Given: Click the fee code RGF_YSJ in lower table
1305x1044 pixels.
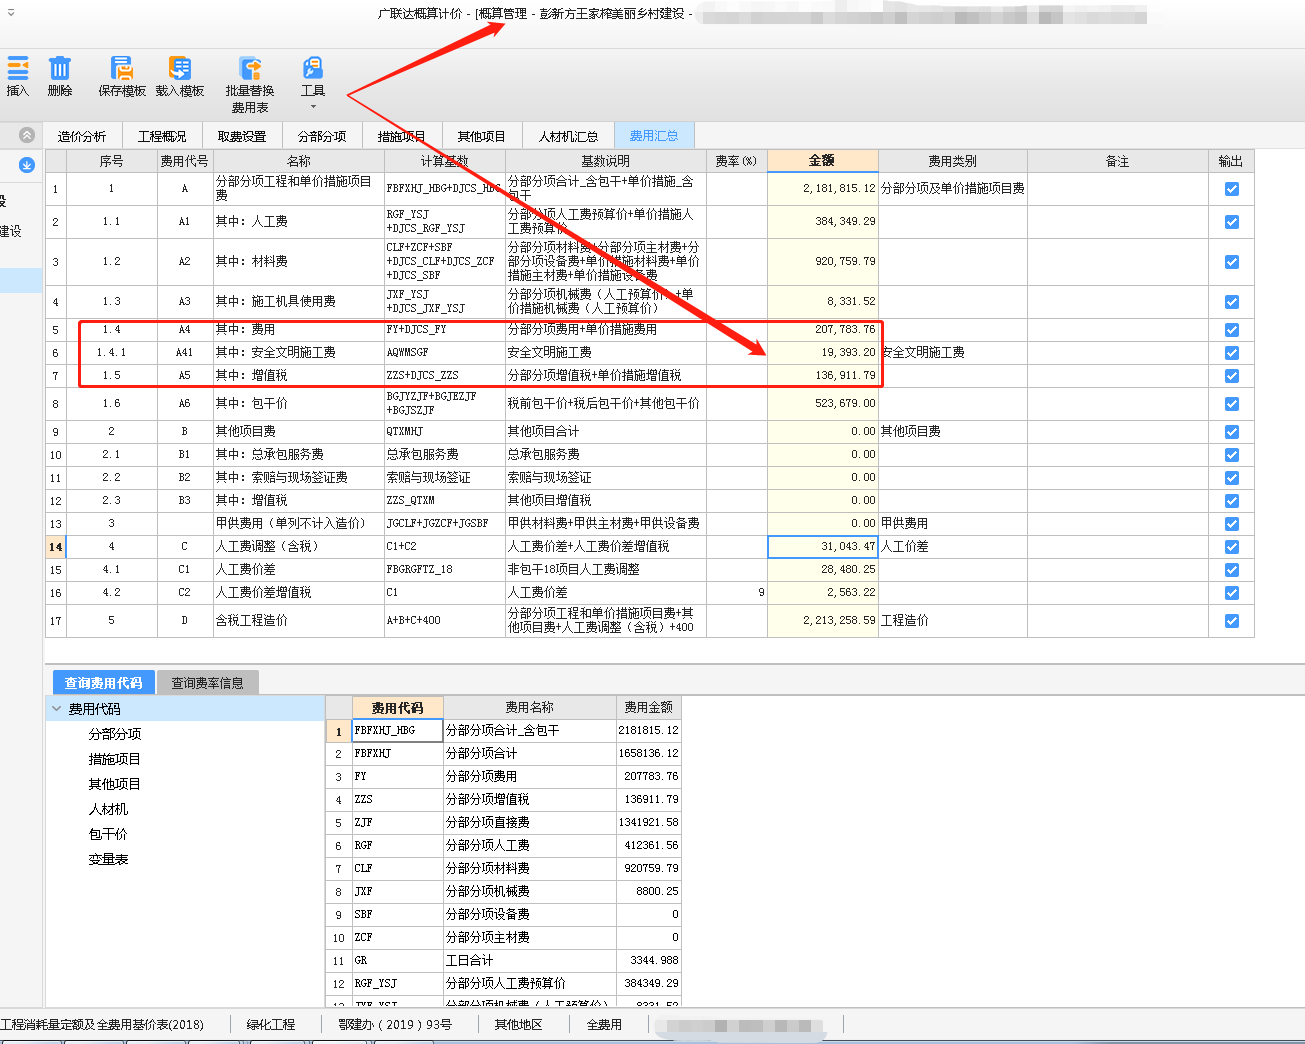Looking at the screenshot, I should pos(397,984).
